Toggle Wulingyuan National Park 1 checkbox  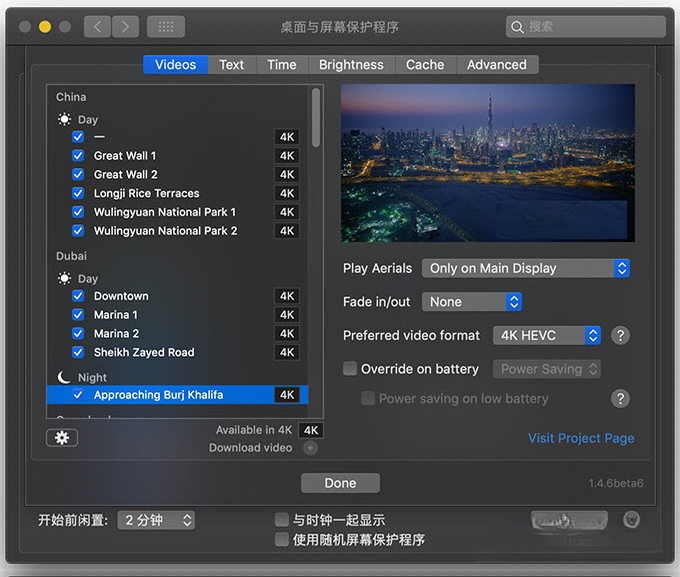tap(78, 212)
